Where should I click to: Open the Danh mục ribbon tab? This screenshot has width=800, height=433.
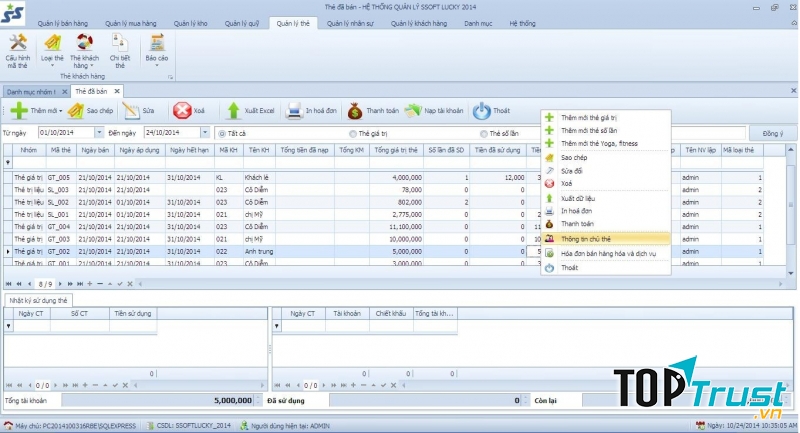478,23
